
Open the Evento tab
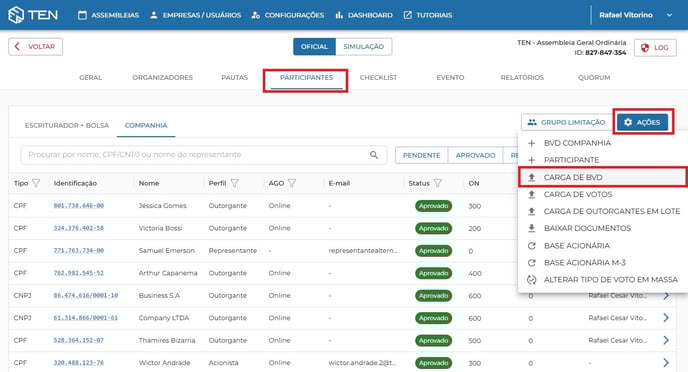coord(450,78)
